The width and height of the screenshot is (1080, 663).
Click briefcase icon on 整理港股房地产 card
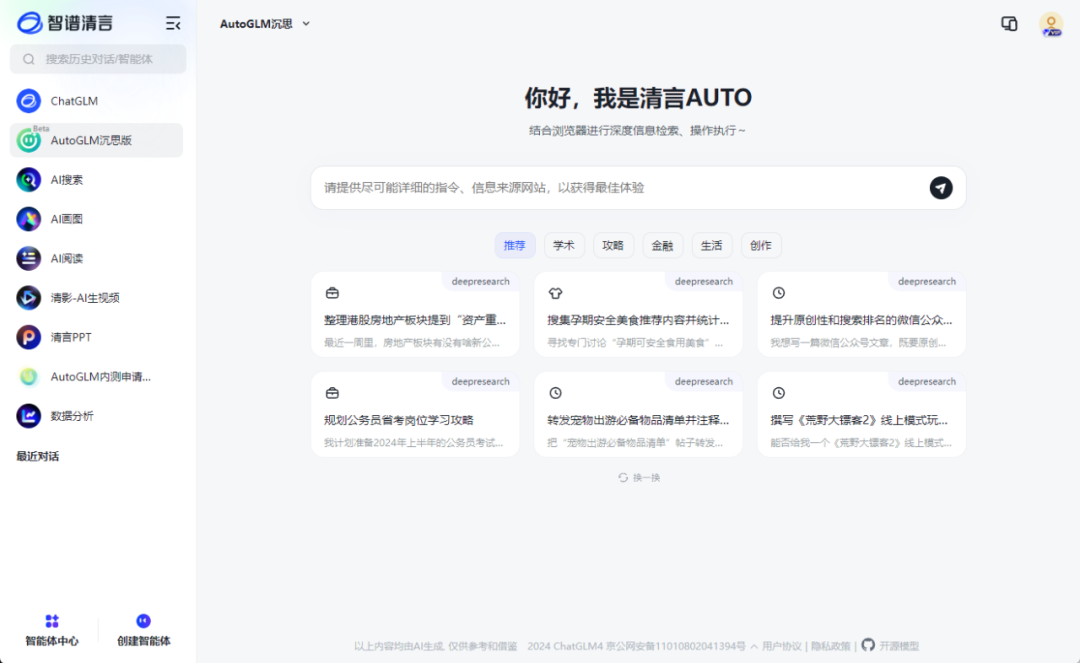tap(332, 293)
